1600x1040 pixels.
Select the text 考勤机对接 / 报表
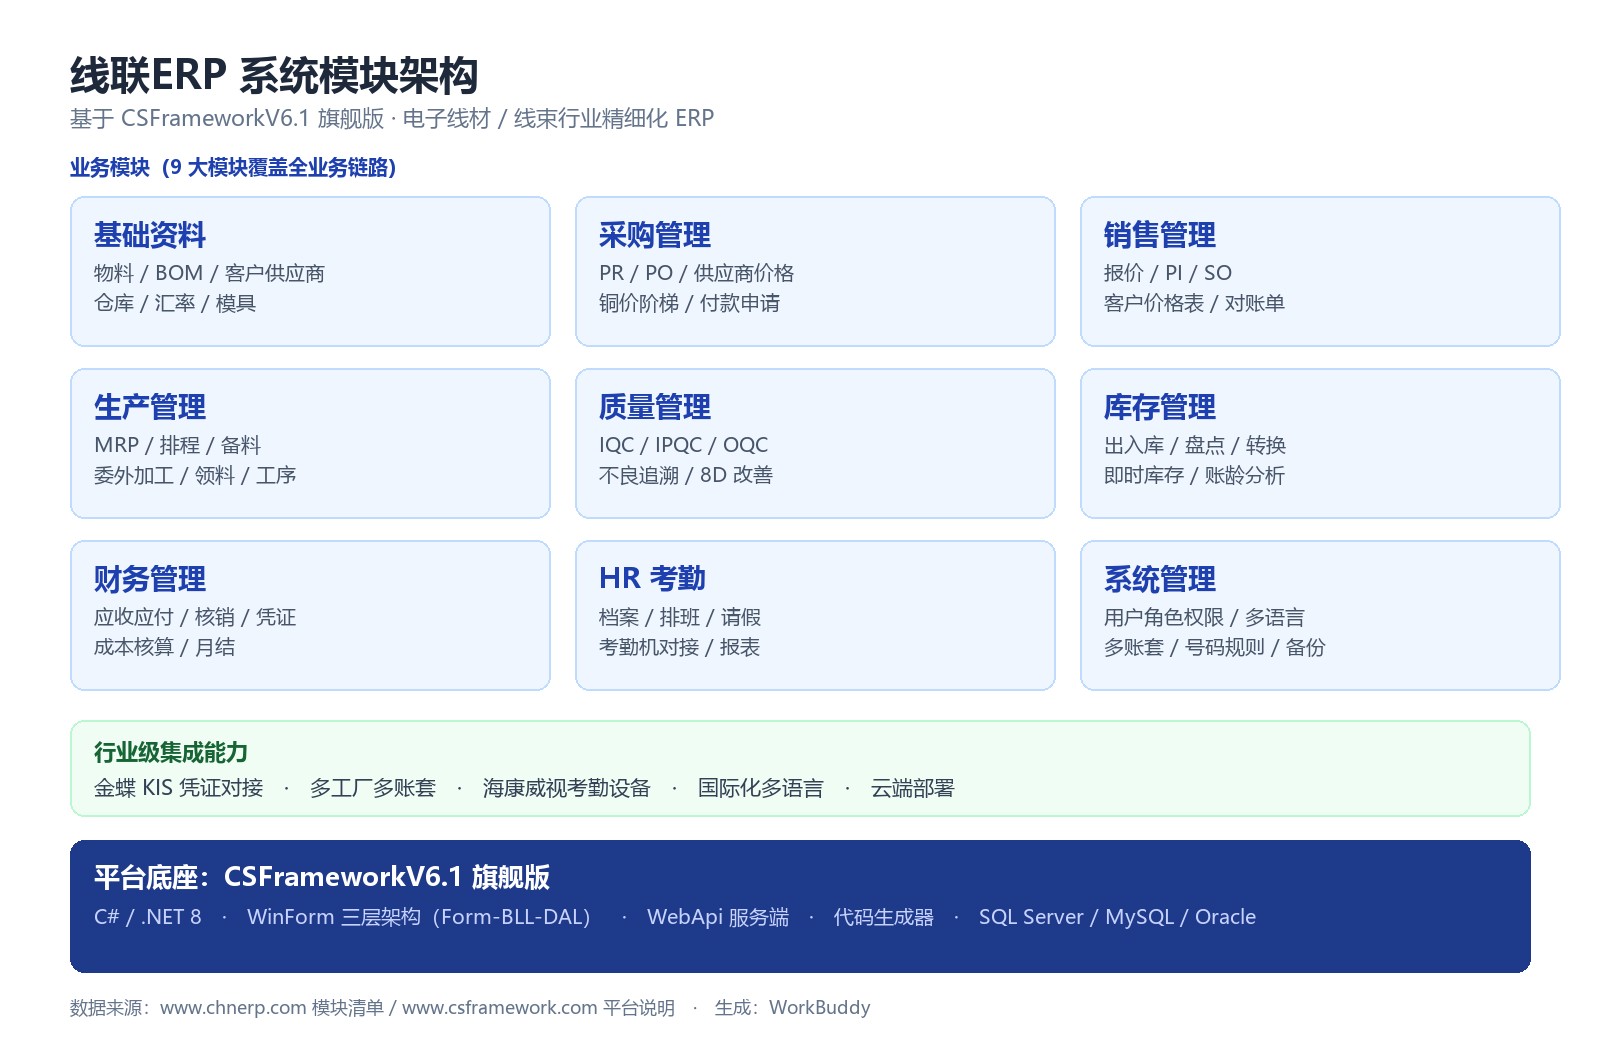(x=680, y=647)
